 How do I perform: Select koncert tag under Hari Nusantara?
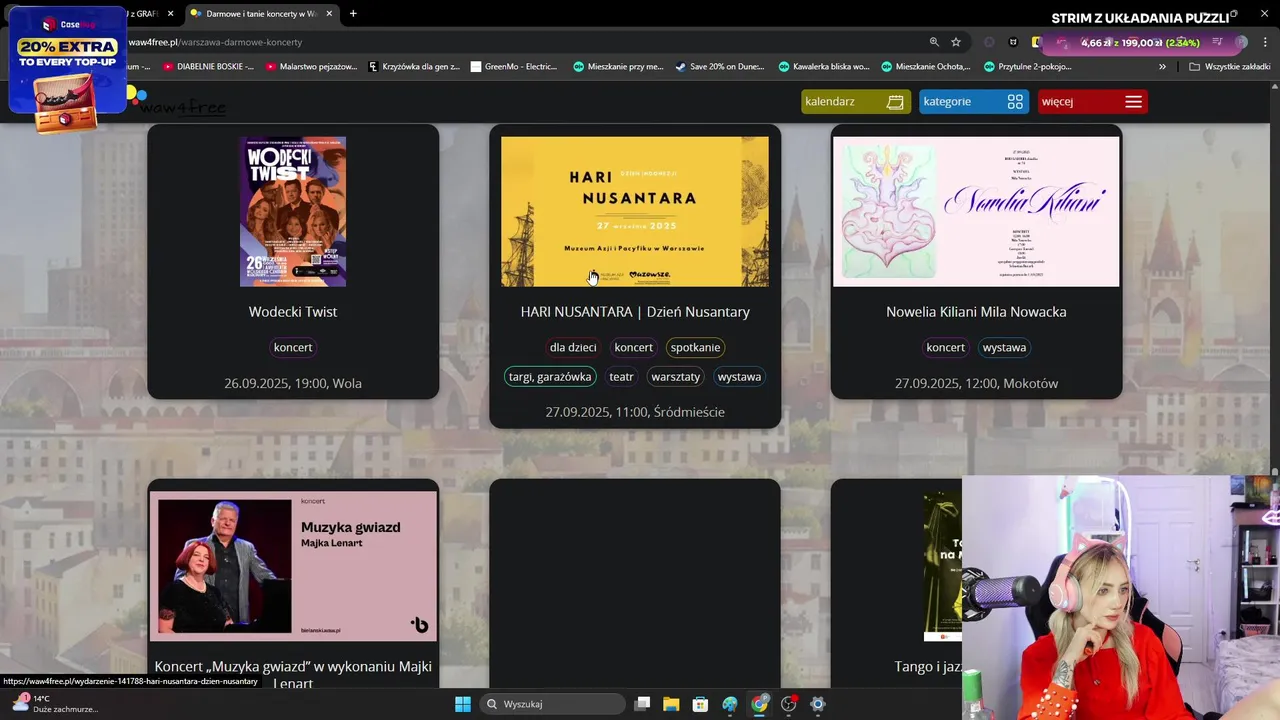coord(633,348)
